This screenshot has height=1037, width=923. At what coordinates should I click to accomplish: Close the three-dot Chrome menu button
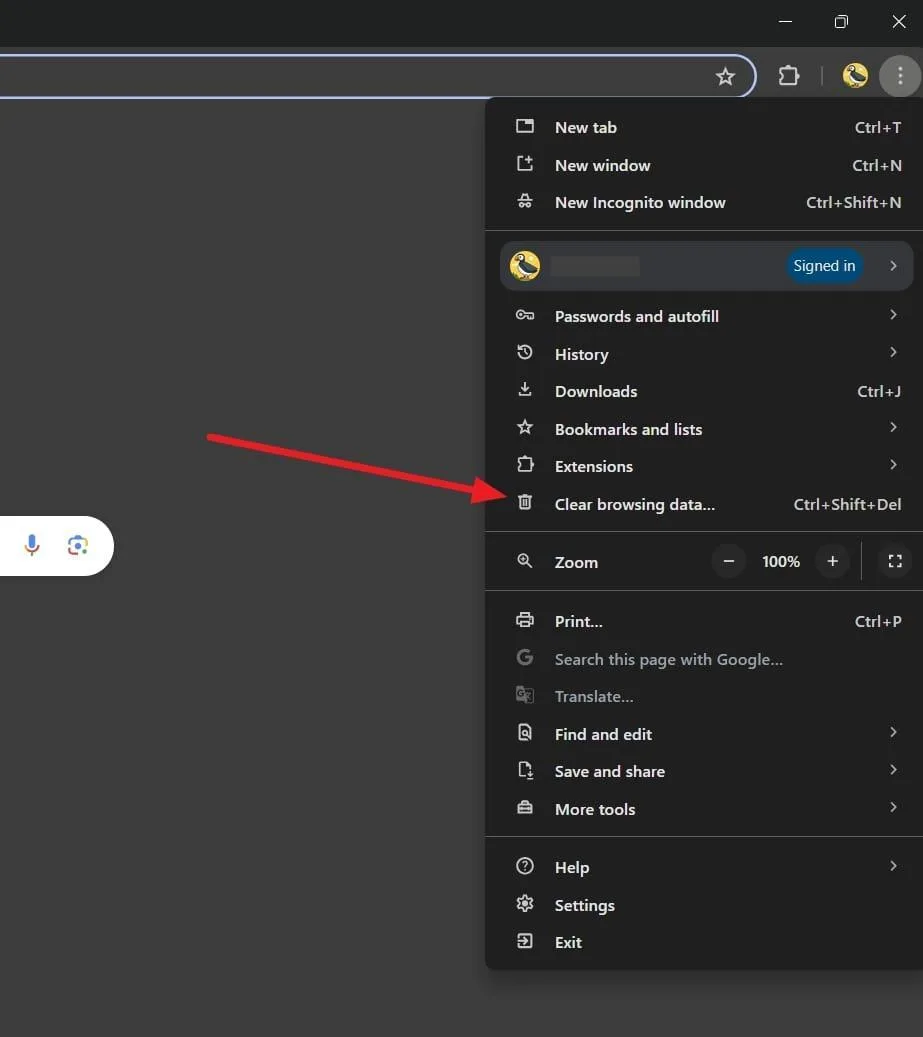900,76
